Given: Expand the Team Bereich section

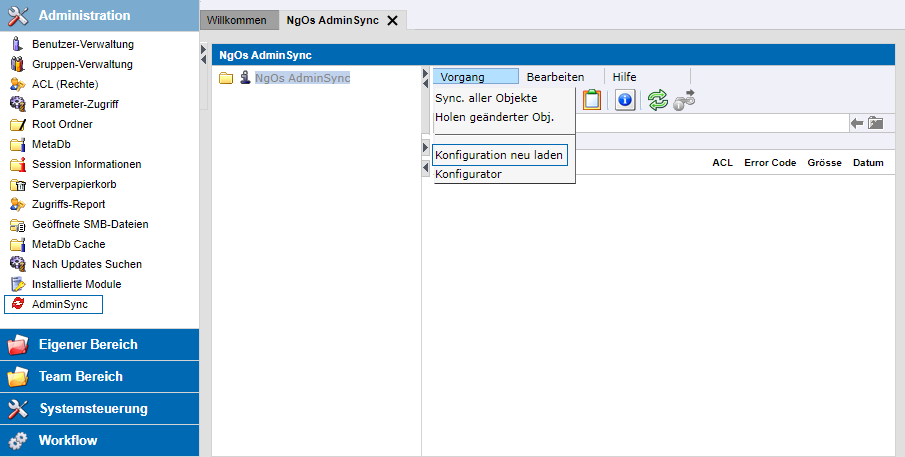Looking at the screenshot, I should (x=100, y=377).
